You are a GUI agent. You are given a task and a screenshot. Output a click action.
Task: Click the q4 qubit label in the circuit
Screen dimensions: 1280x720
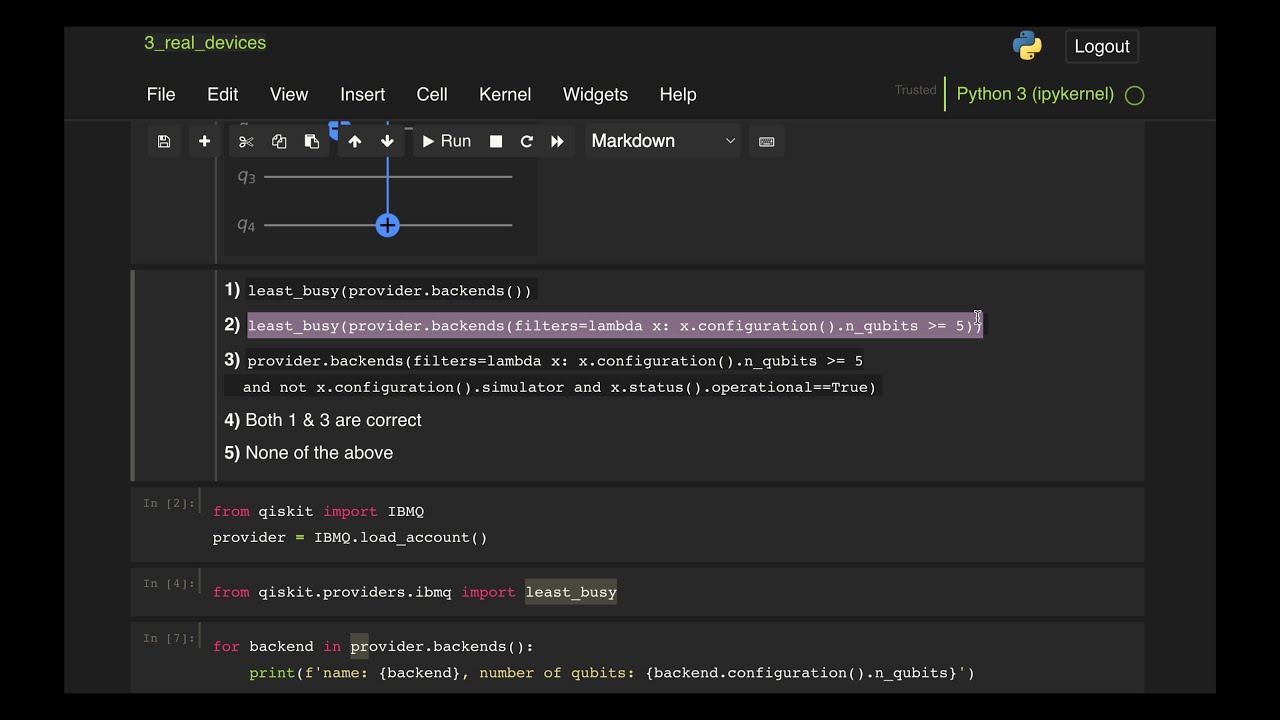tap(246, 225)
